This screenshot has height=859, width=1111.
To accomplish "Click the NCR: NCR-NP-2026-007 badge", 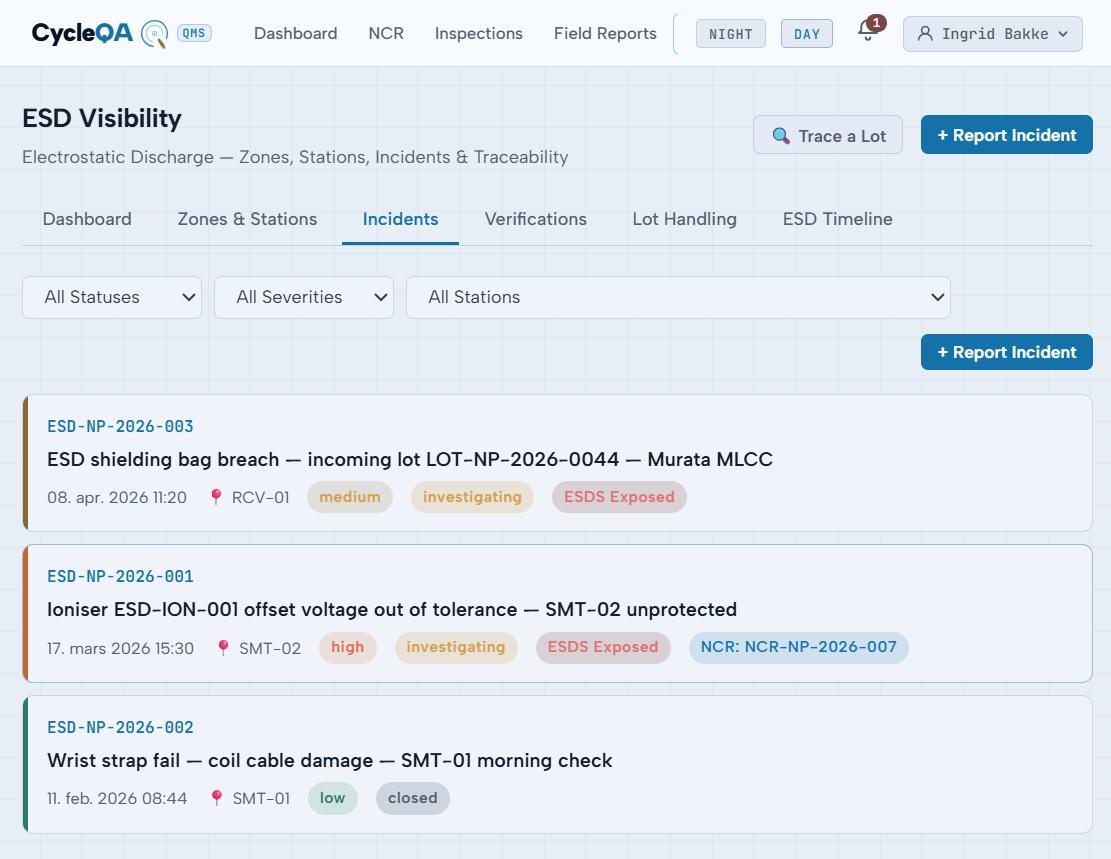I will pos(799,647).
